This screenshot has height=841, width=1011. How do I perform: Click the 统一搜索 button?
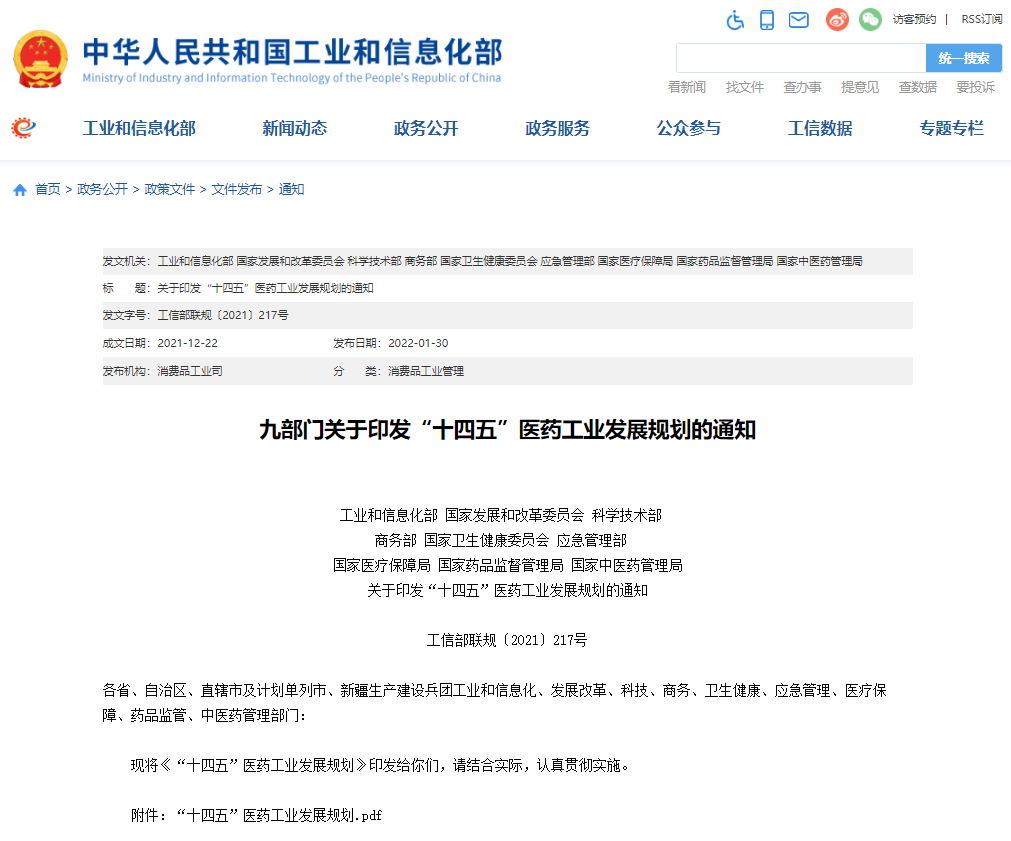click(963, 58)
